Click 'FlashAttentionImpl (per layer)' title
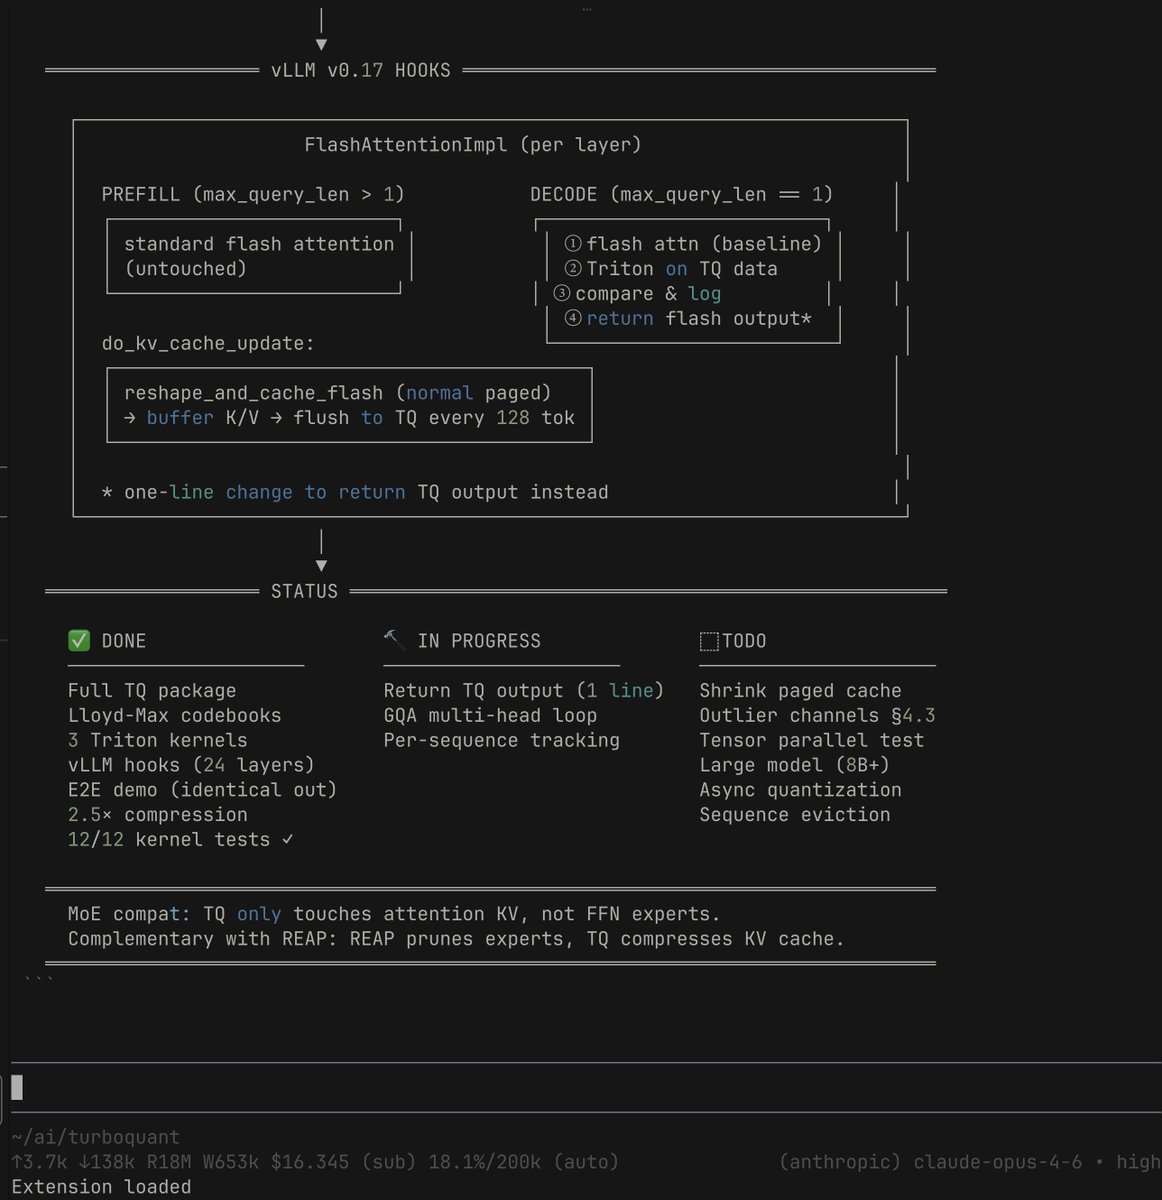 [473, 145]
